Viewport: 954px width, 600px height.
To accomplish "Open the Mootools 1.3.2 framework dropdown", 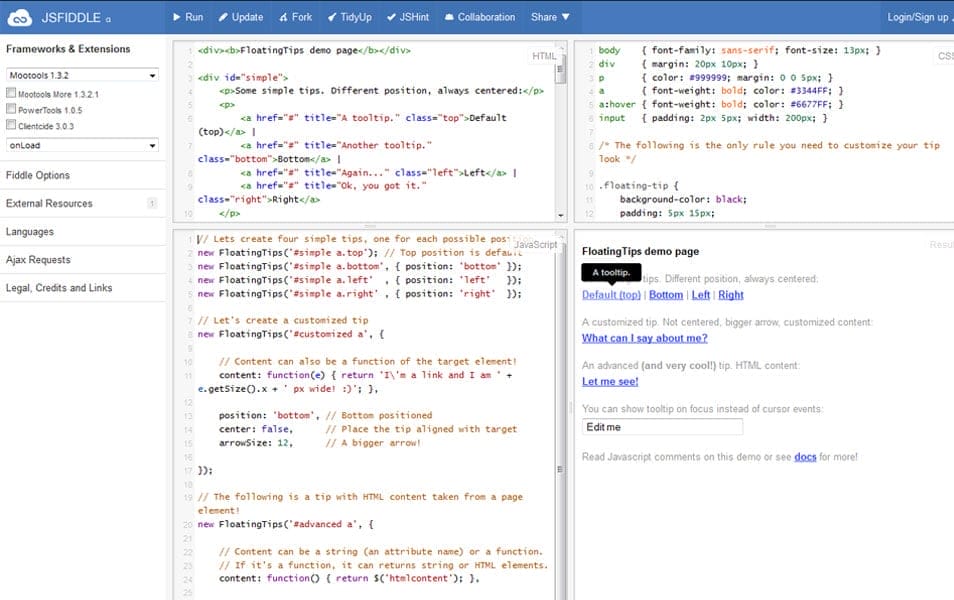I will 82,75.
